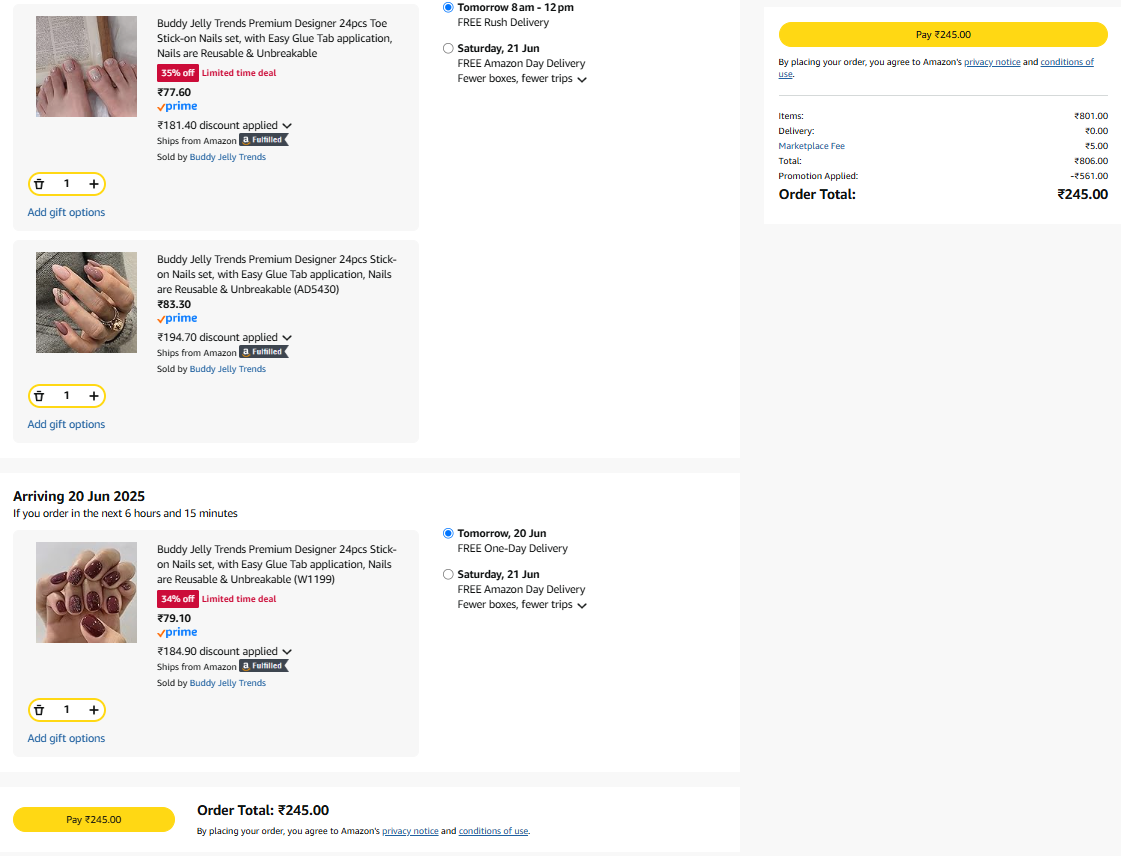Click the ₹77.60 item price
The height and width of the screenshot is (856, 1121).
[174, 92]
